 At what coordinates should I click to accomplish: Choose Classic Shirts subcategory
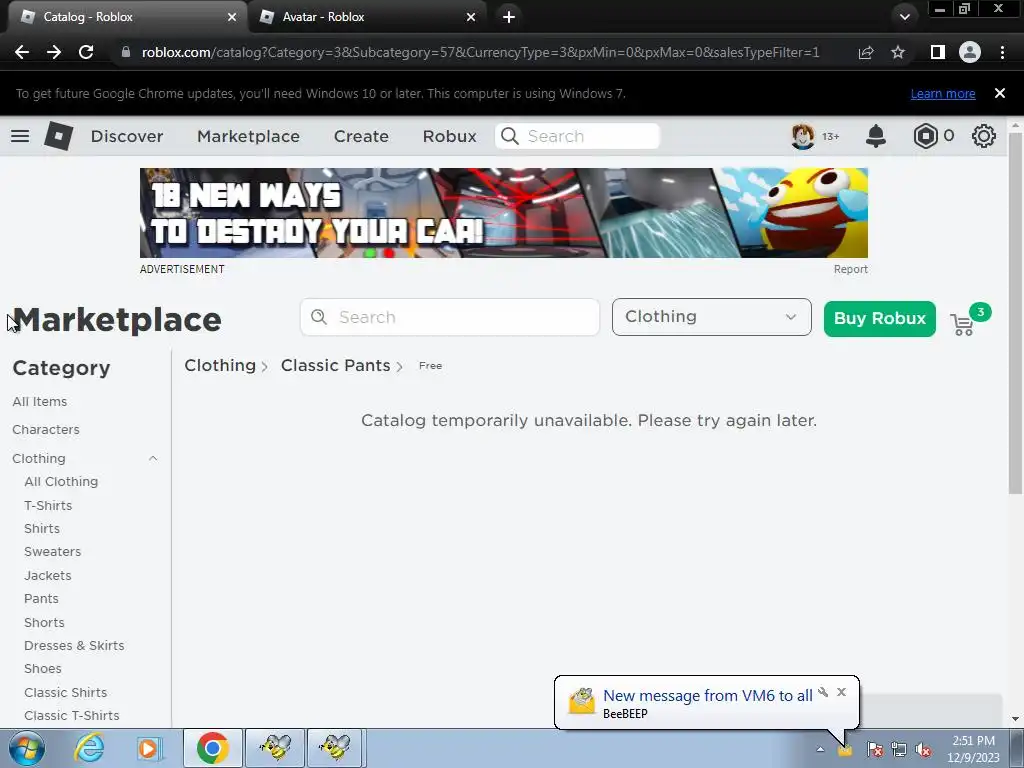(65, 692)
